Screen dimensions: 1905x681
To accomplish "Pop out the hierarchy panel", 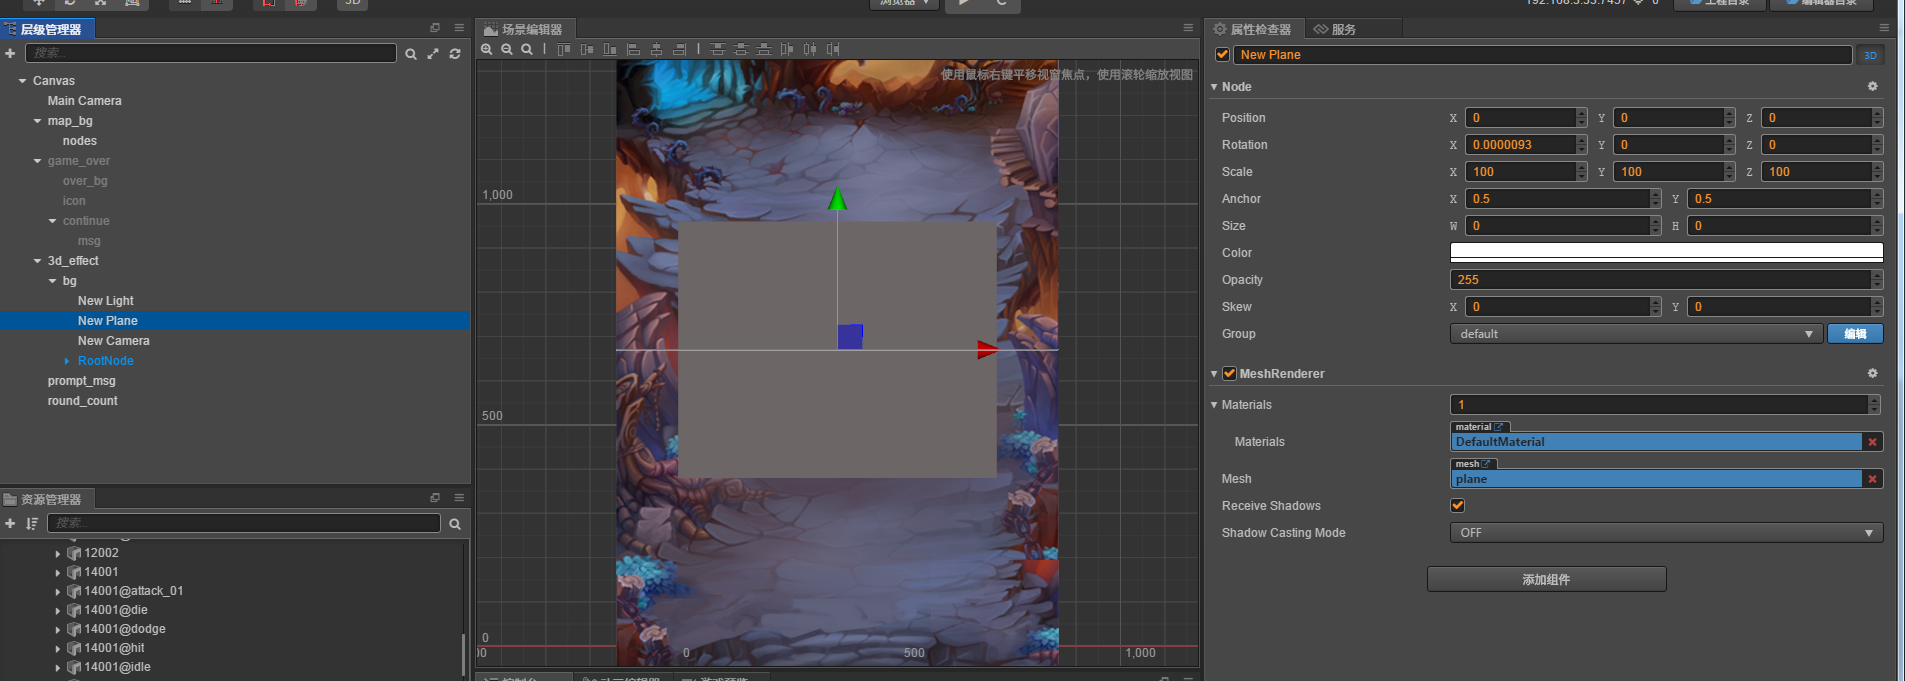I will (435, 28).
